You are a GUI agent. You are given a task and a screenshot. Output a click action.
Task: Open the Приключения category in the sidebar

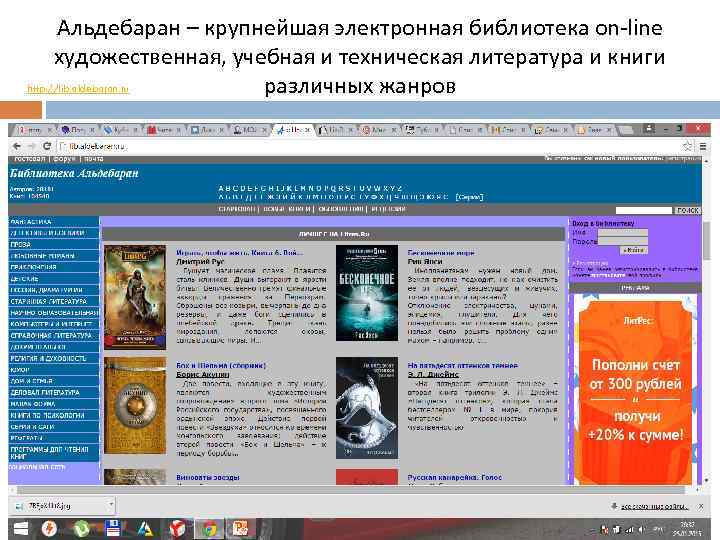point(53,267)
